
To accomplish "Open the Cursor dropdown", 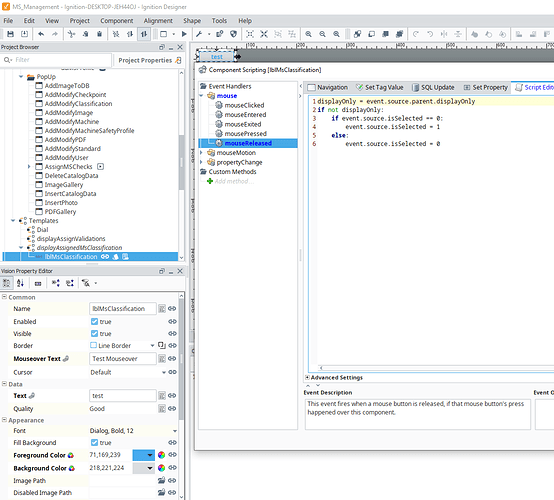I will [164, 372].
